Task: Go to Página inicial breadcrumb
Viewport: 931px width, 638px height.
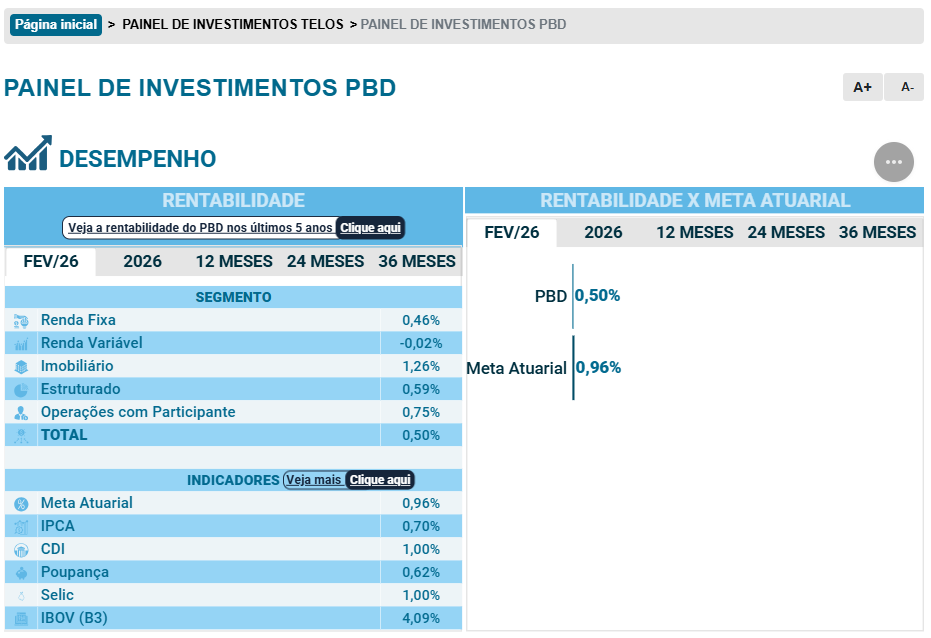Action: point(56,24)
